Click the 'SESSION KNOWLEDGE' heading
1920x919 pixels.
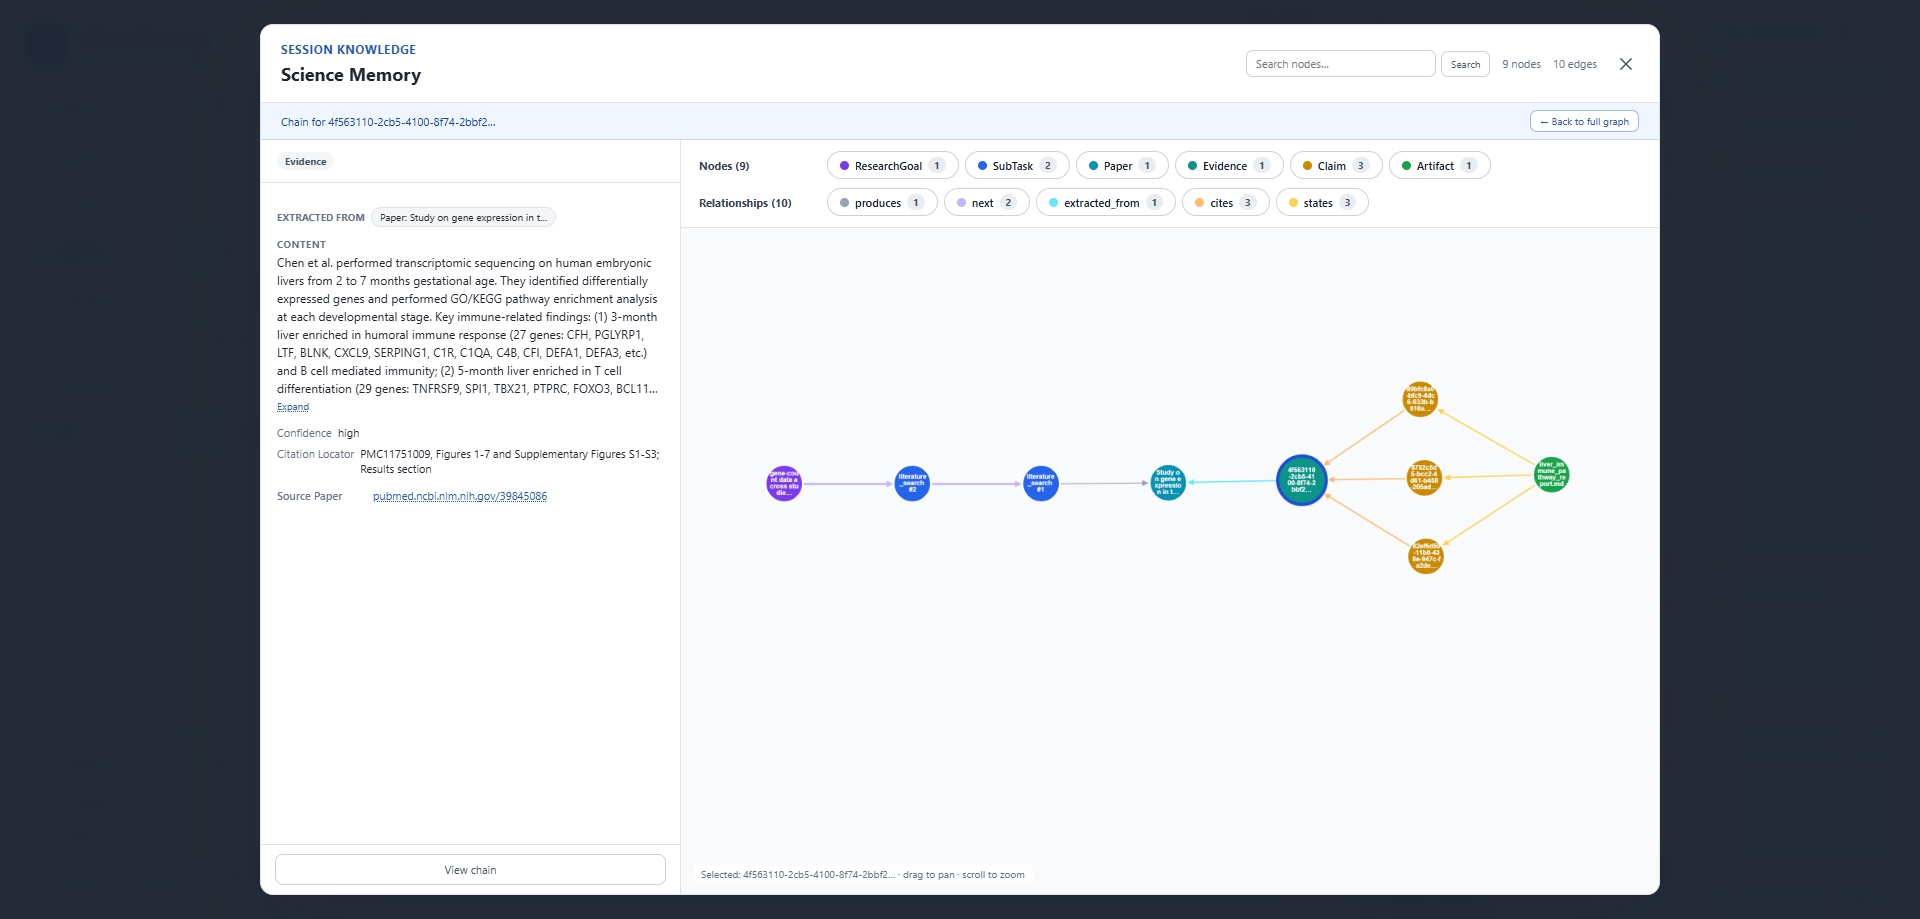tap(348, 49)
